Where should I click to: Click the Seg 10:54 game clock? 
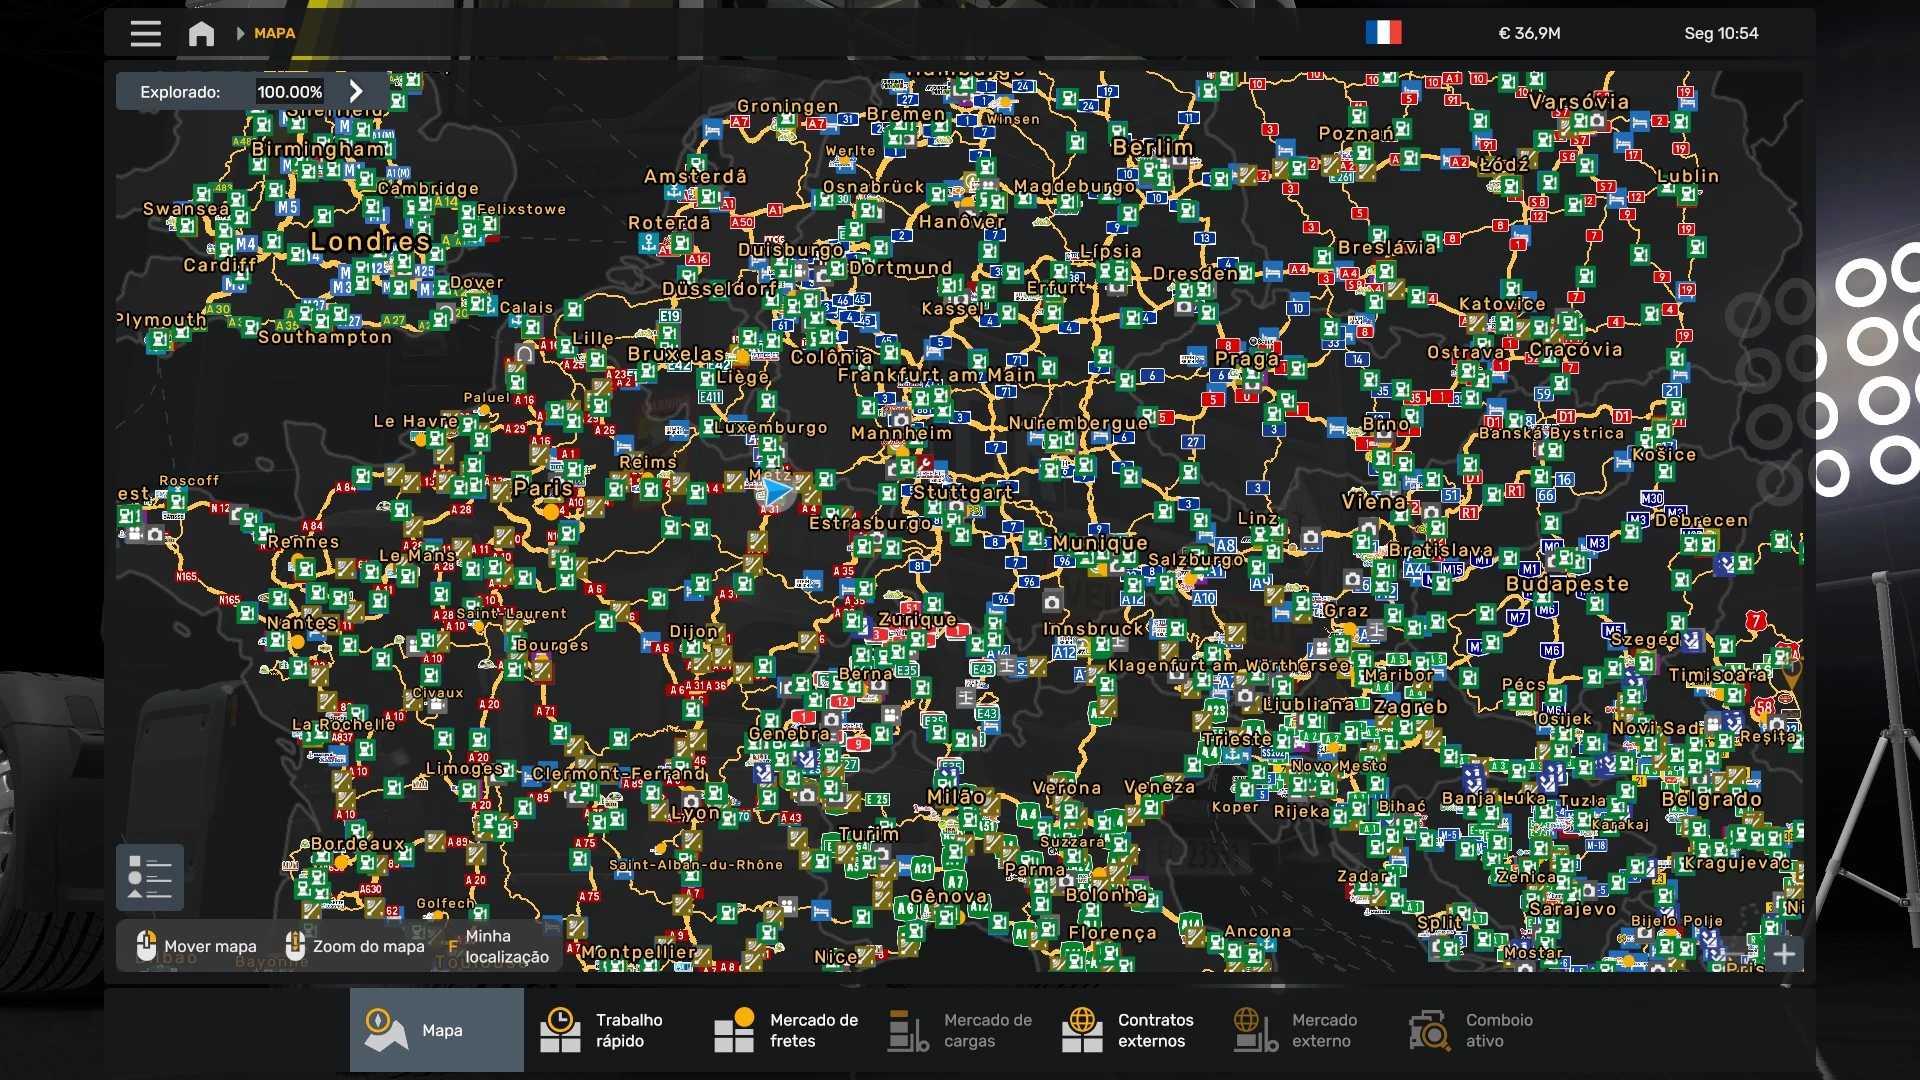tap(1720, 33)
